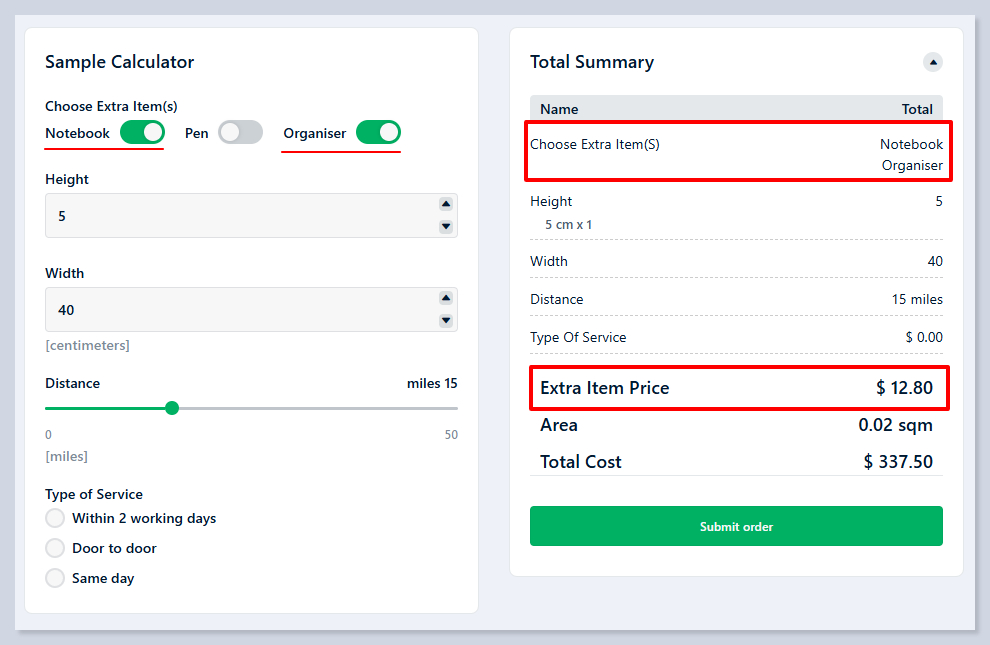The image size is (990, 645).
Task: Pick the Same day service option
Action: click(55, 578)
